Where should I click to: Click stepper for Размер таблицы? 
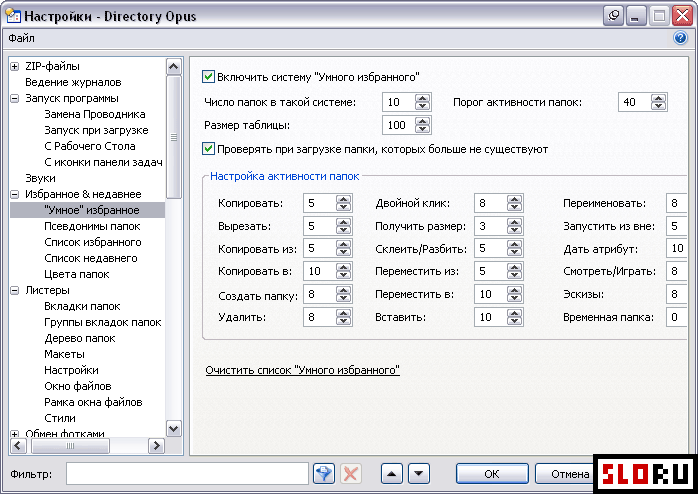(422, 125)
